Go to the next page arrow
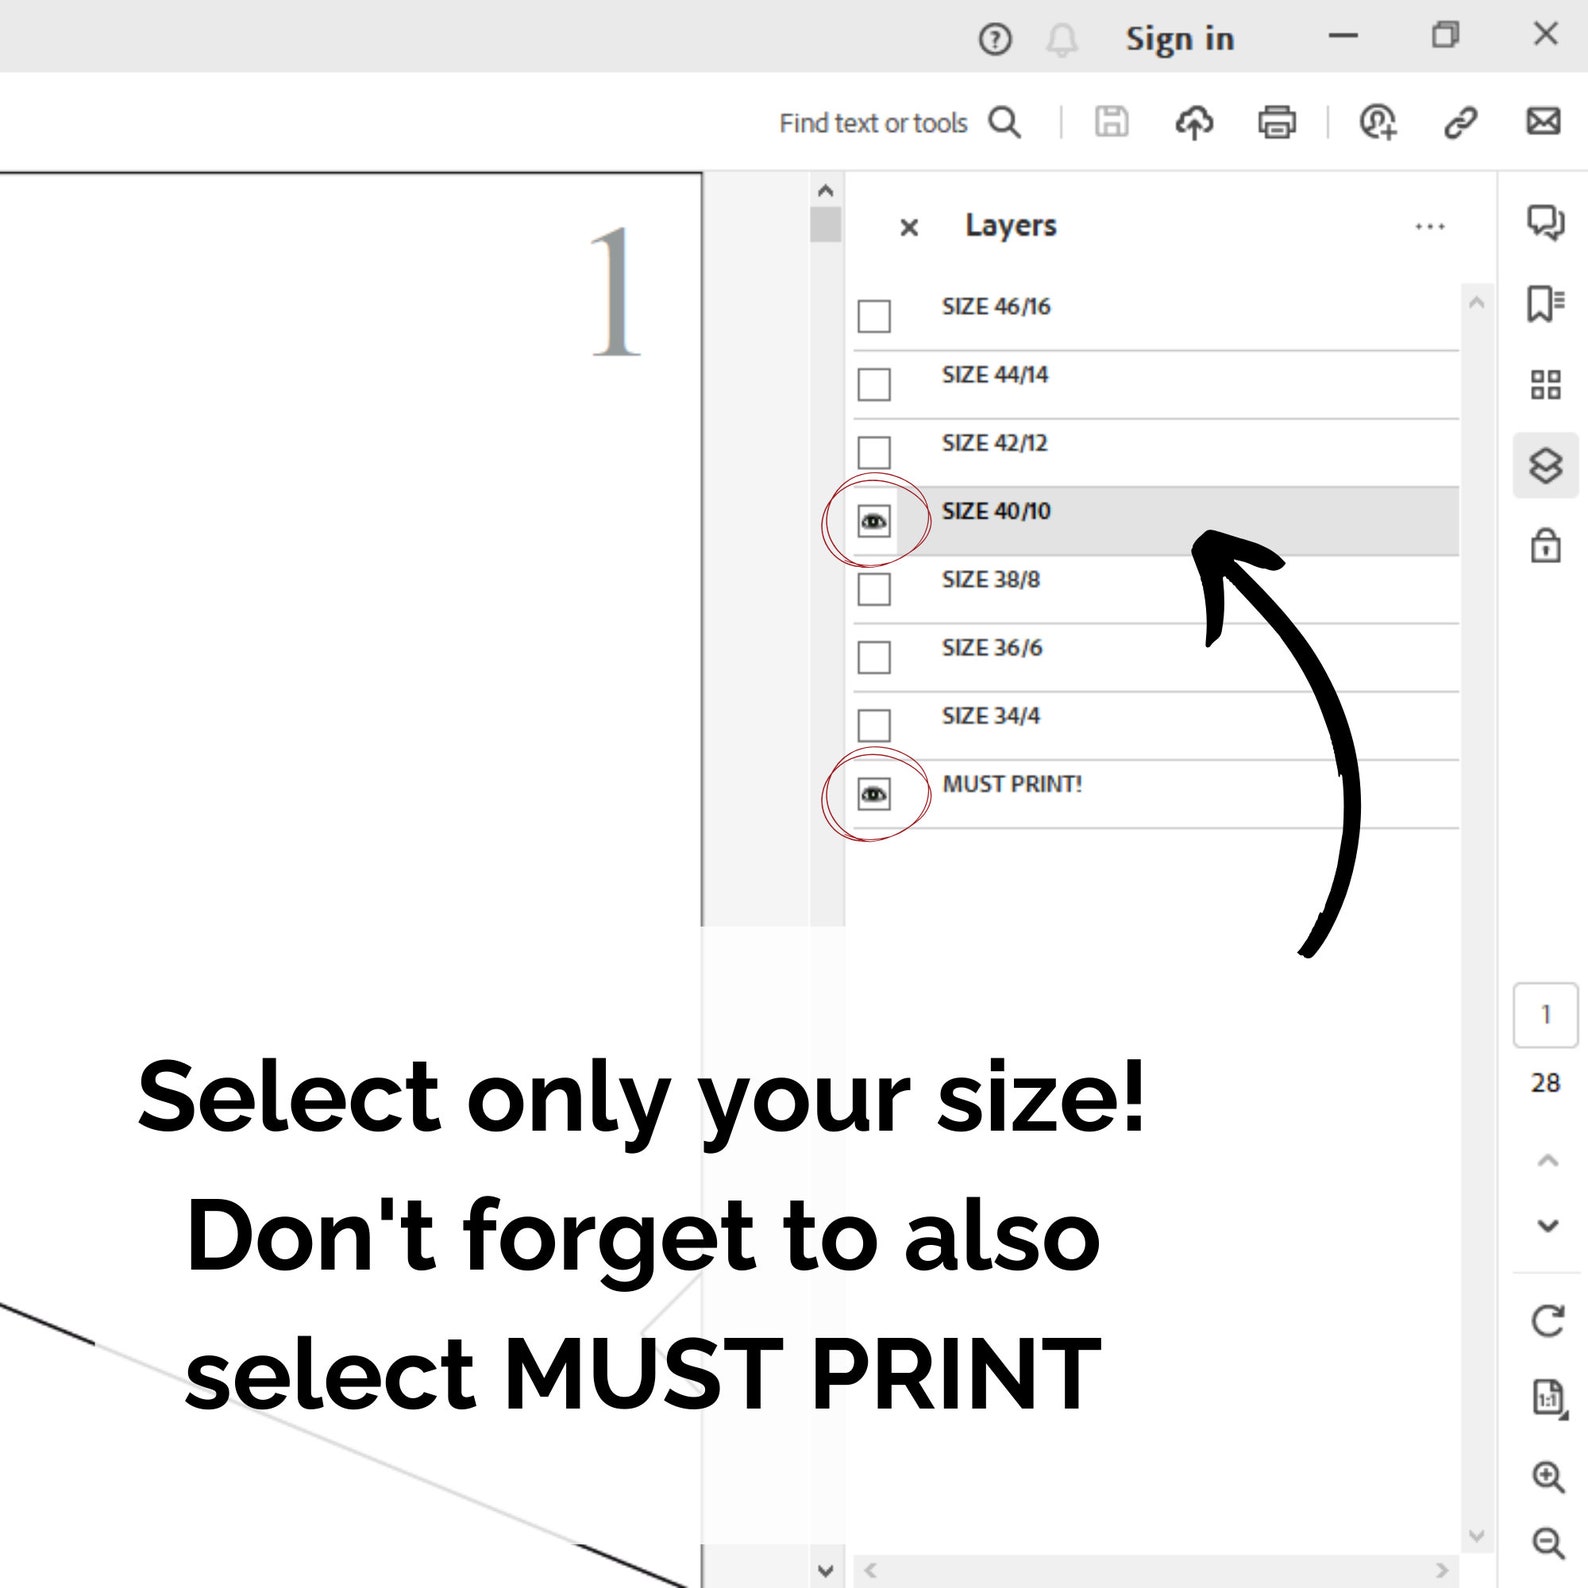This screenshot has width=1588, height=1588. pos(1548,1226)
